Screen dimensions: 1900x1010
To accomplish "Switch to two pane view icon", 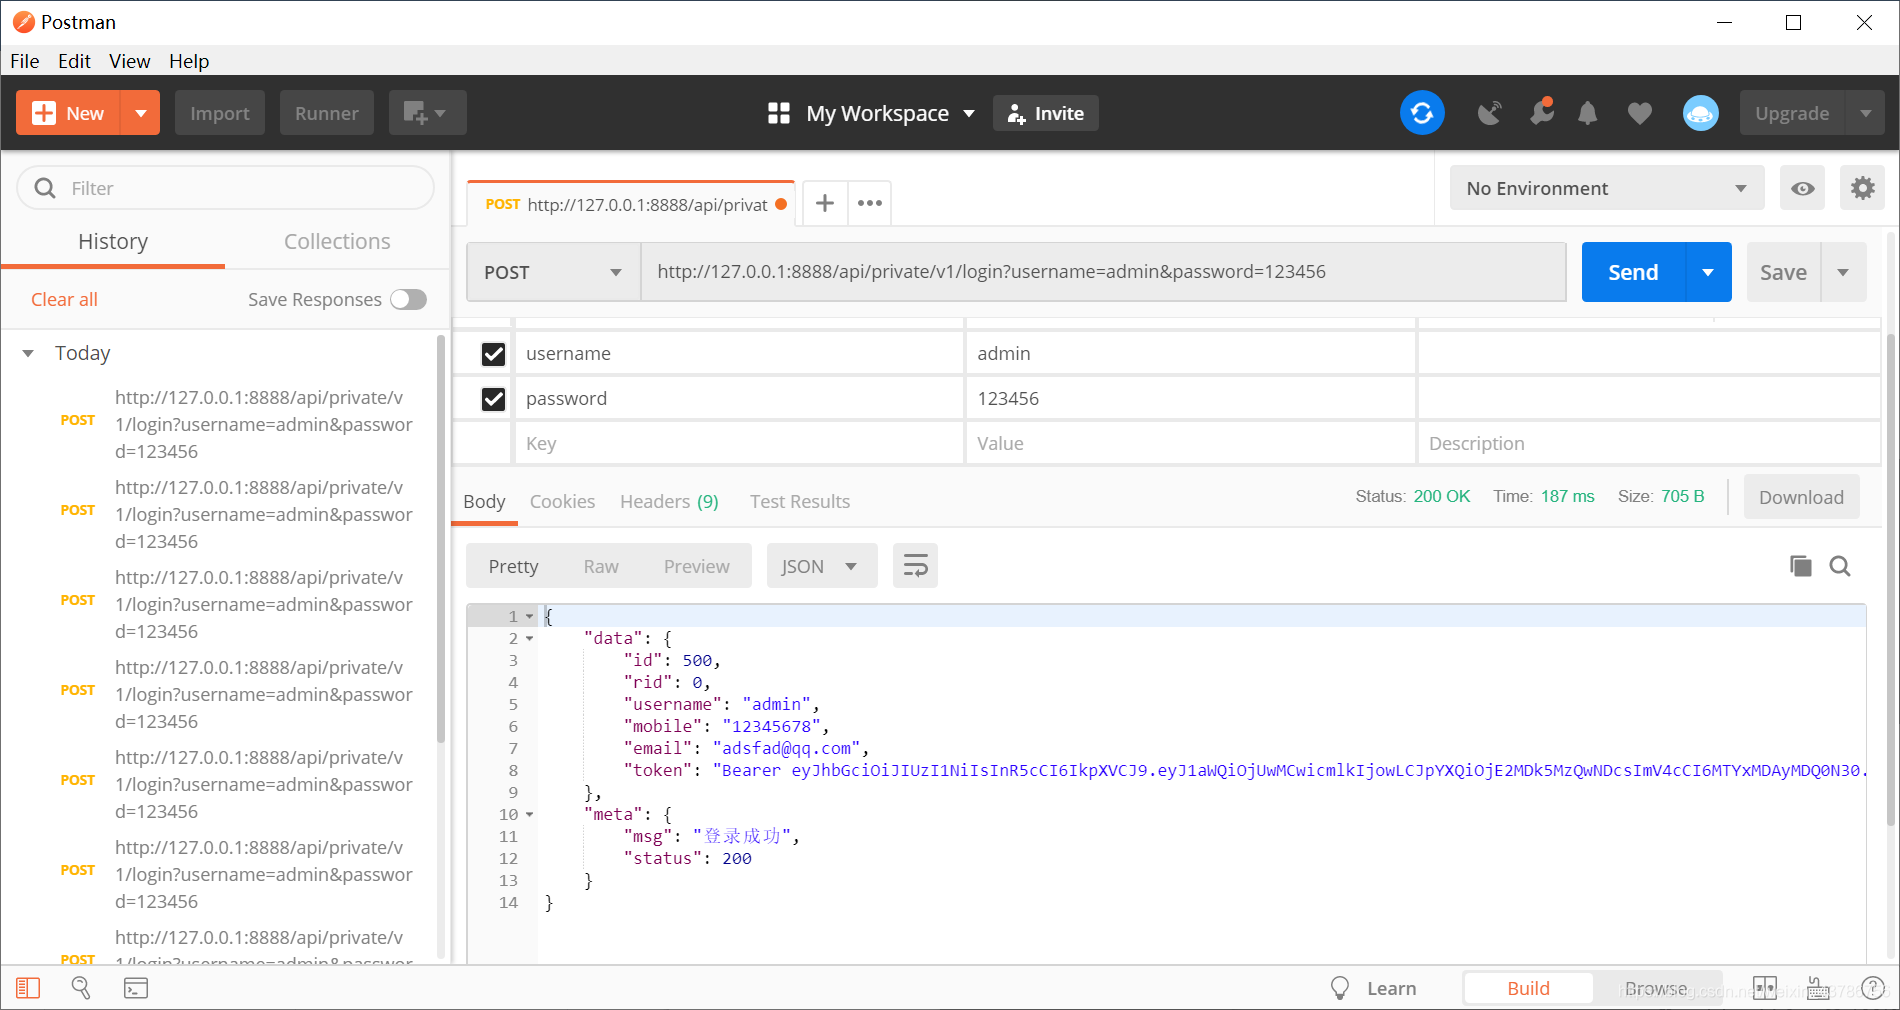I will [x=1764, y=988].
